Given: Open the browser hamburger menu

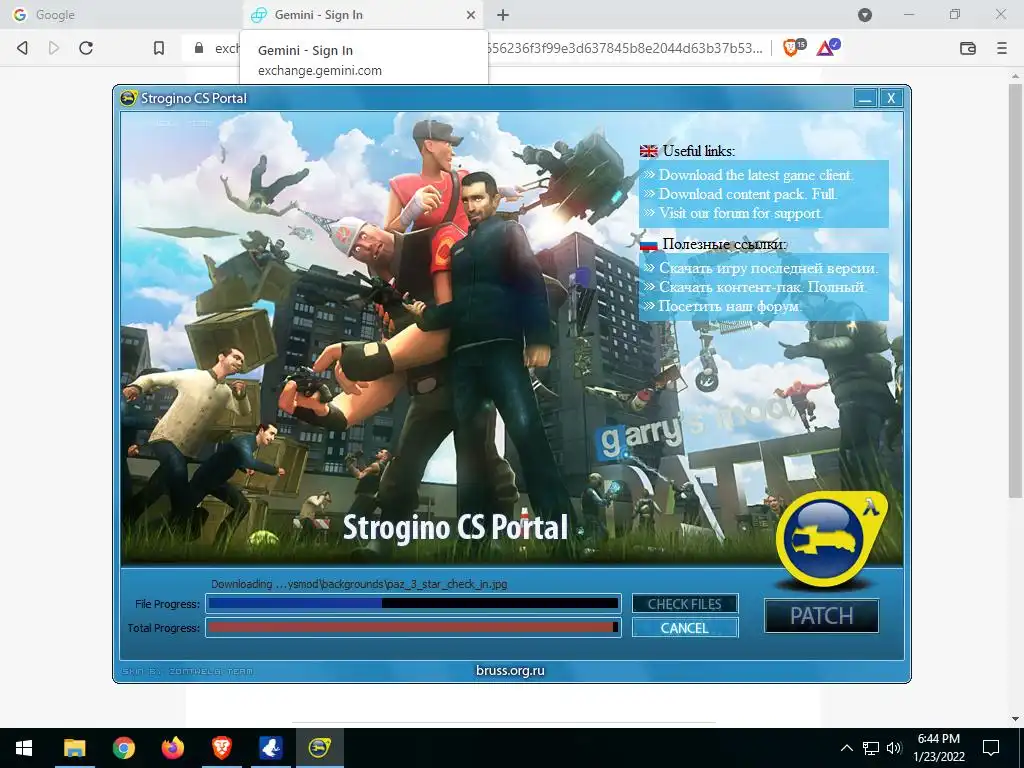Looking at the screenshot, I should coord(1002,48).
